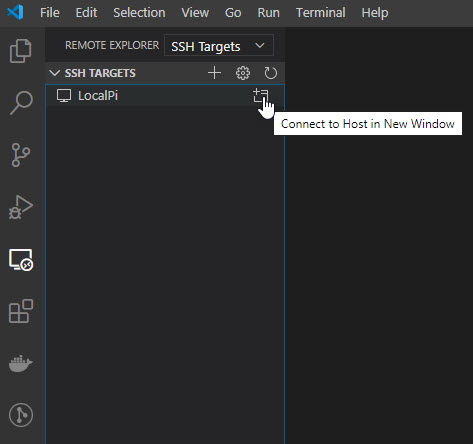Open the Search view icon
This screenshot has height=444, width=473.
(x=21, y=103)
